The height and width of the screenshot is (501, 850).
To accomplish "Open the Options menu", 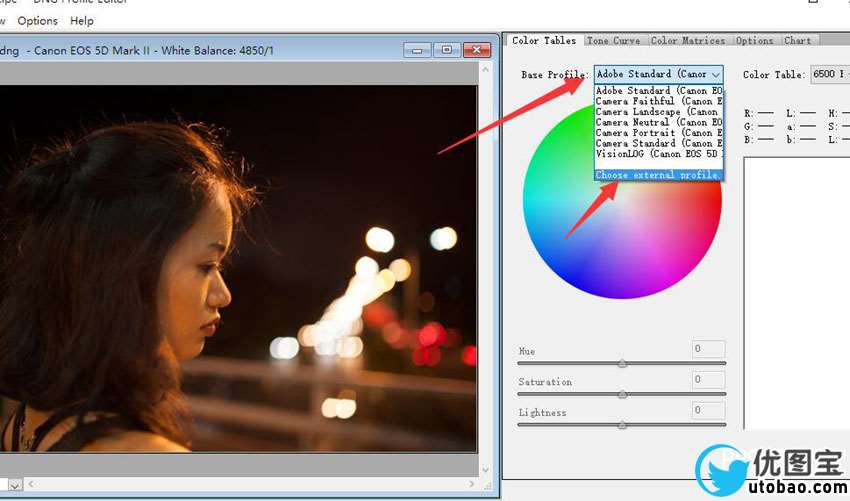I will point(37,21).
